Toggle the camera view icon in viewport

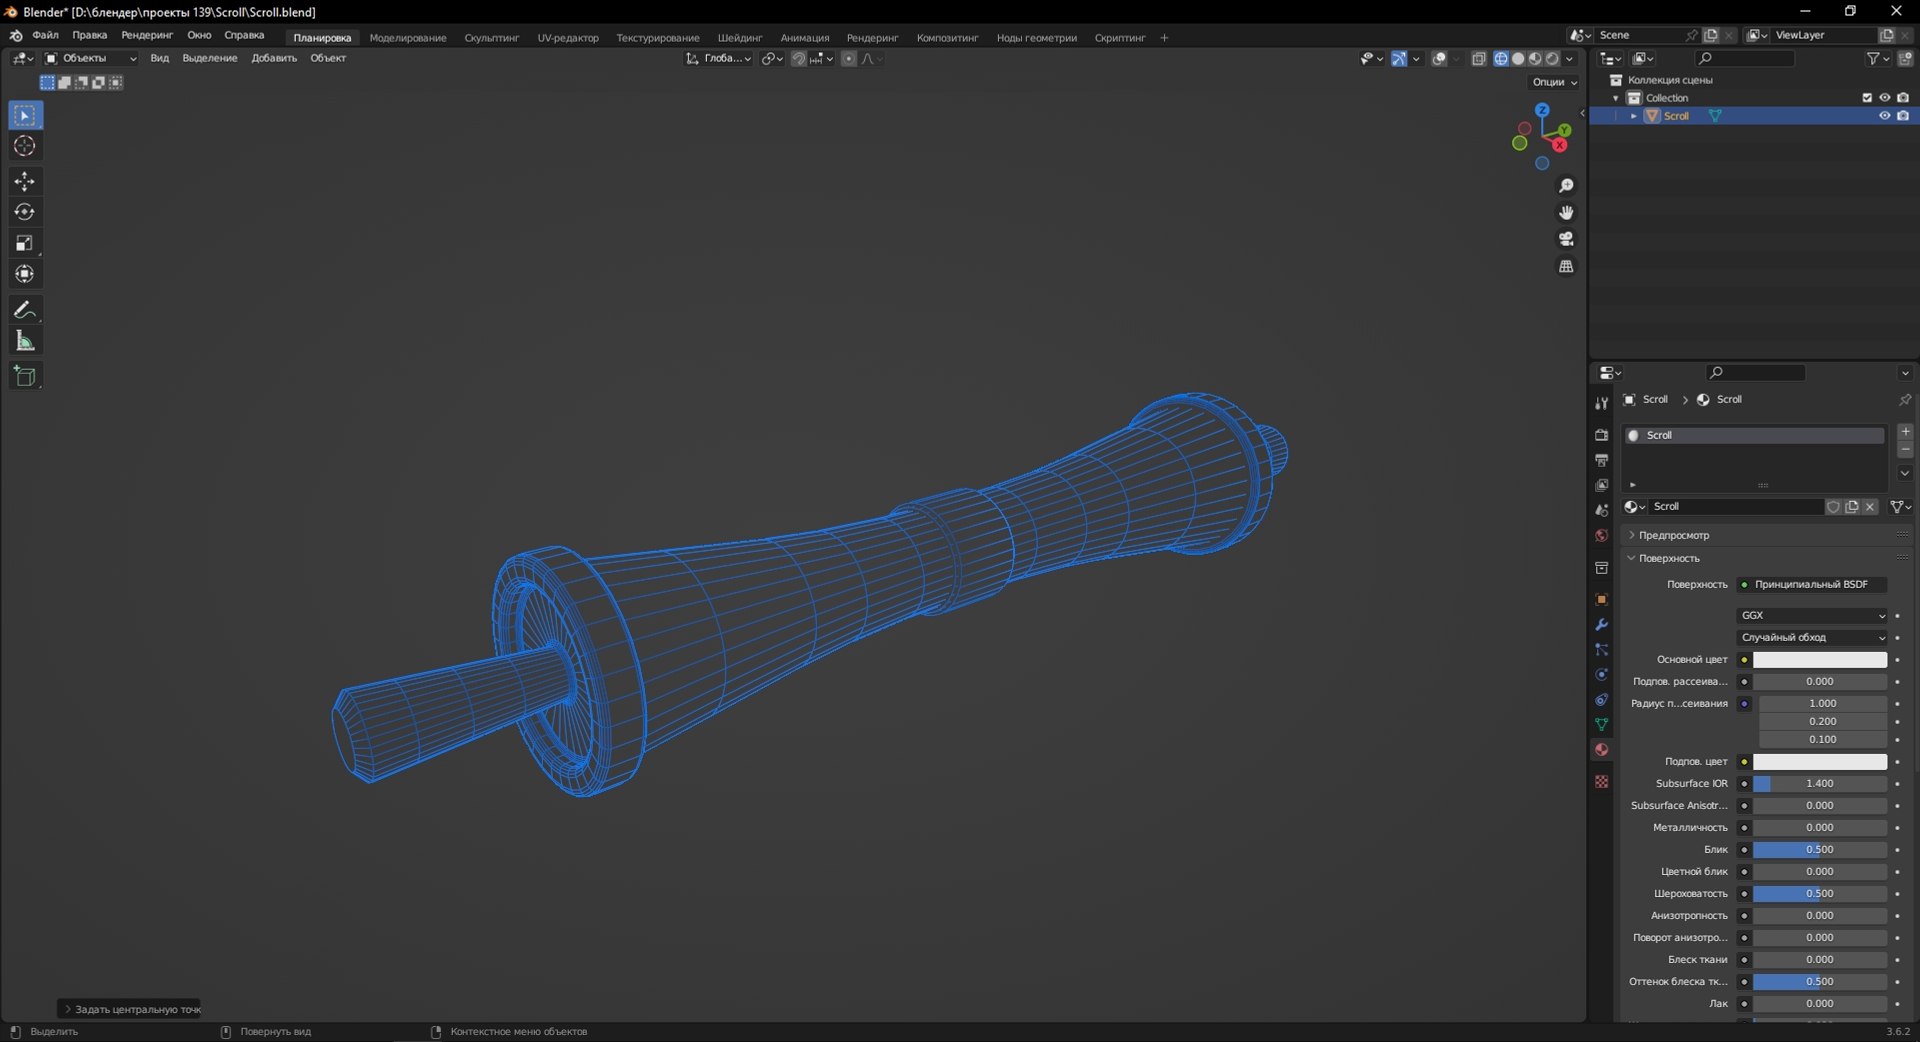click(x=1566, y=239)
